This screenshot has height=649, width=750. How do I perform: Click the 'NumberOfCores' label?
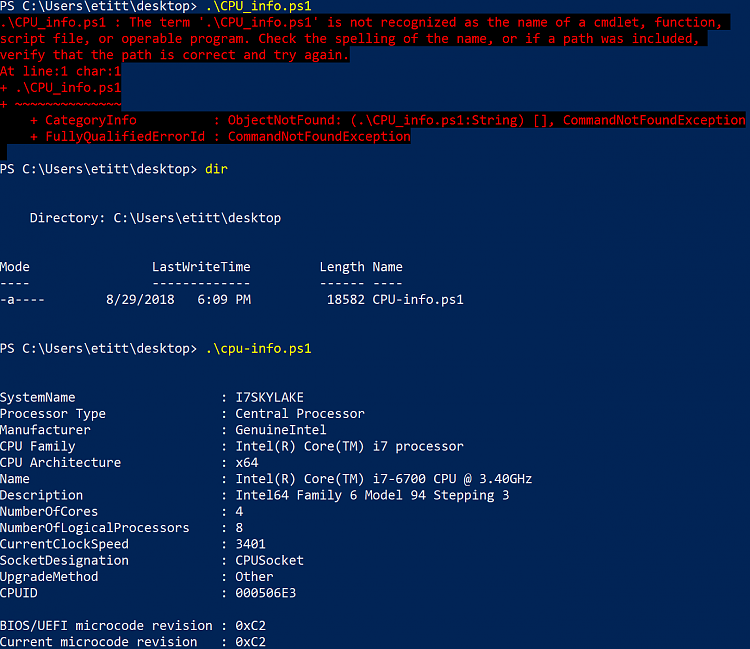coord(49,511)
